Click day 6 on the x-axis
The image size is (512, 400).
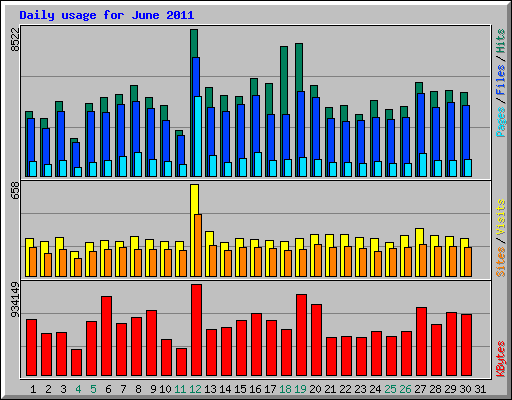[x=108, y=389]
